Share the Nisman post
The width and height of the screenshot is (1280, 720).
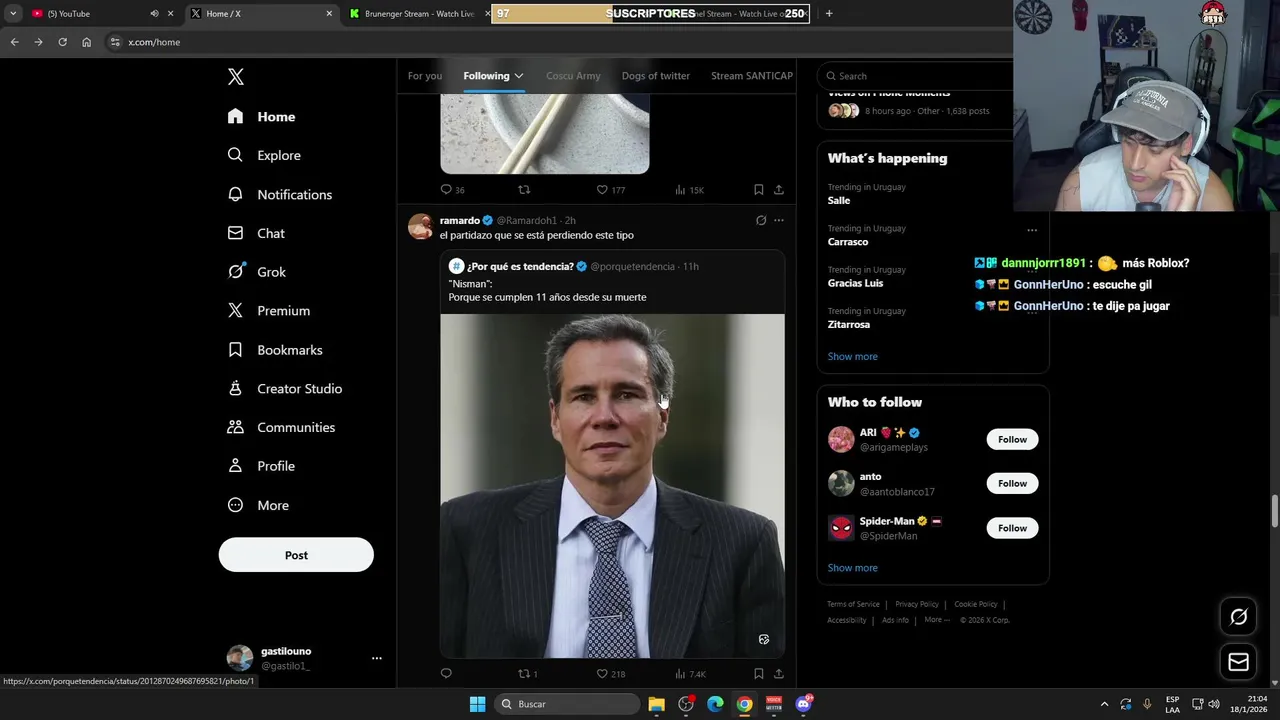coord(779,674)
